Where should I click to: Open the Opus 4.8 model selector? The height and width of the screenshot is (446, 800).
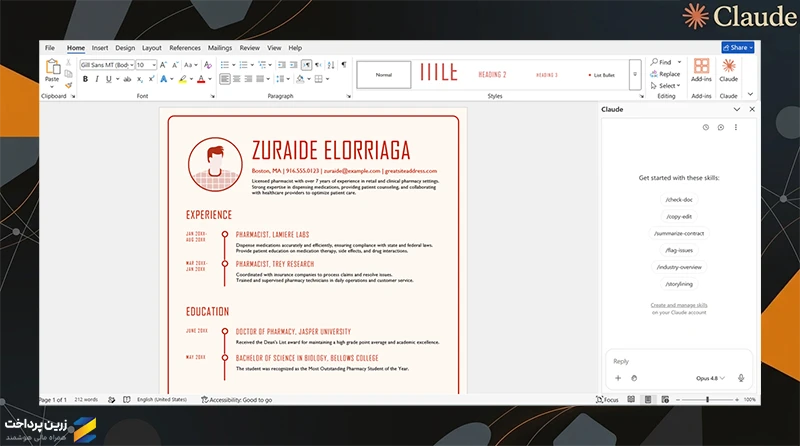[710, 378]
